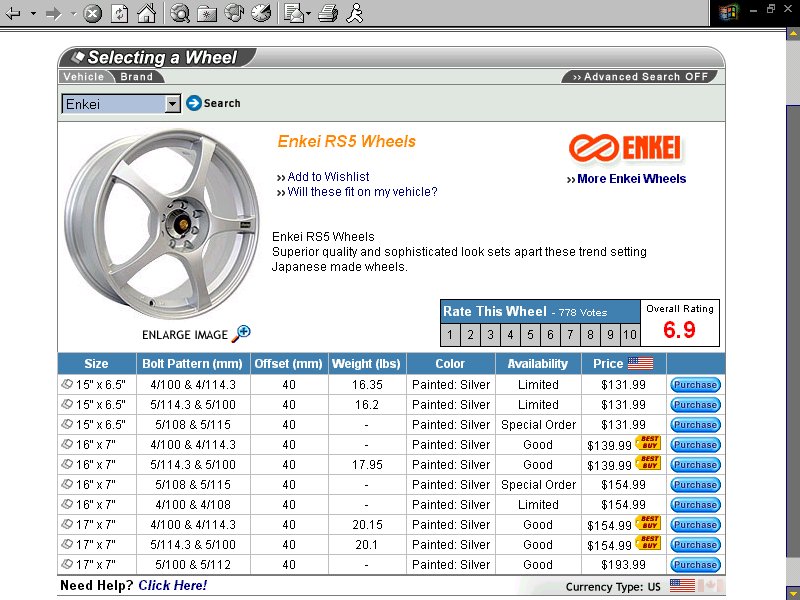Click the Windows flag logo

point(729,12)
